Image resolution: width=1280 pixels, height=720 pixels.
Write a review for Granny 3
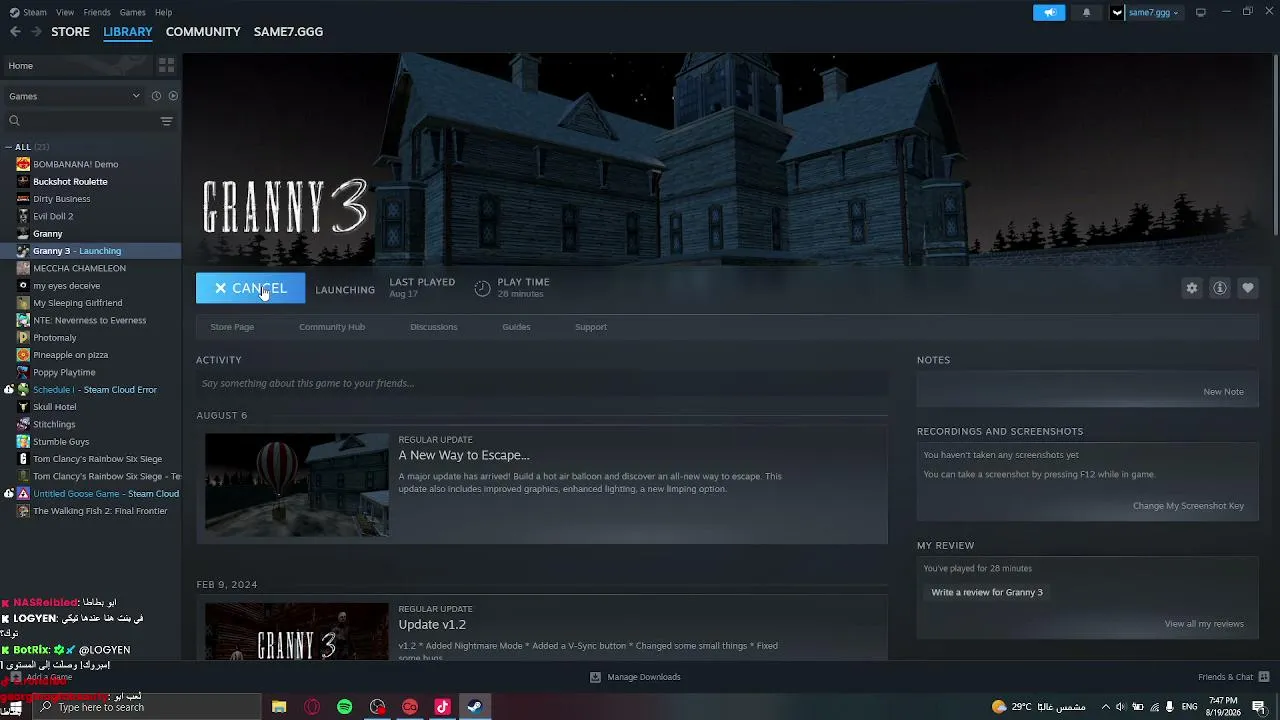[x=987, y=593]
